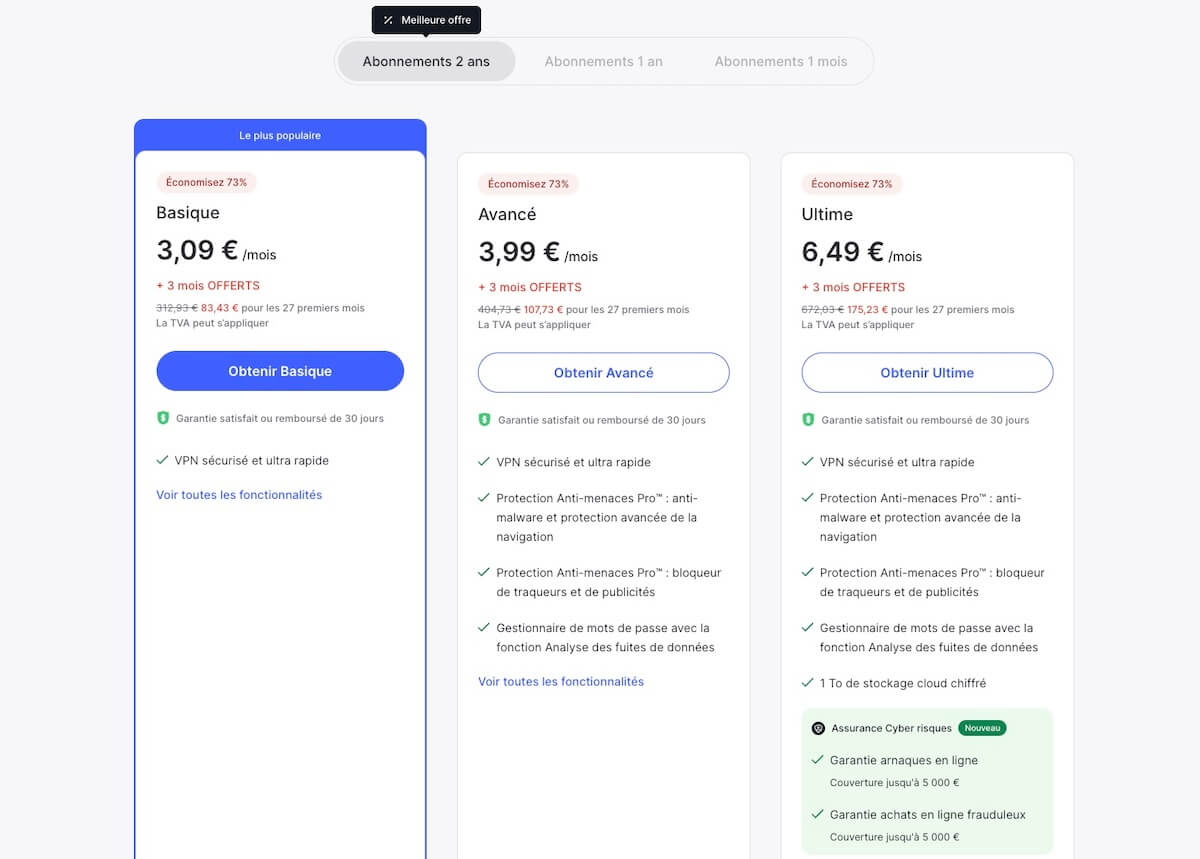Click the 3,09 € price
This screenshot has width=1200, height=859.
(x=197, y=250)
